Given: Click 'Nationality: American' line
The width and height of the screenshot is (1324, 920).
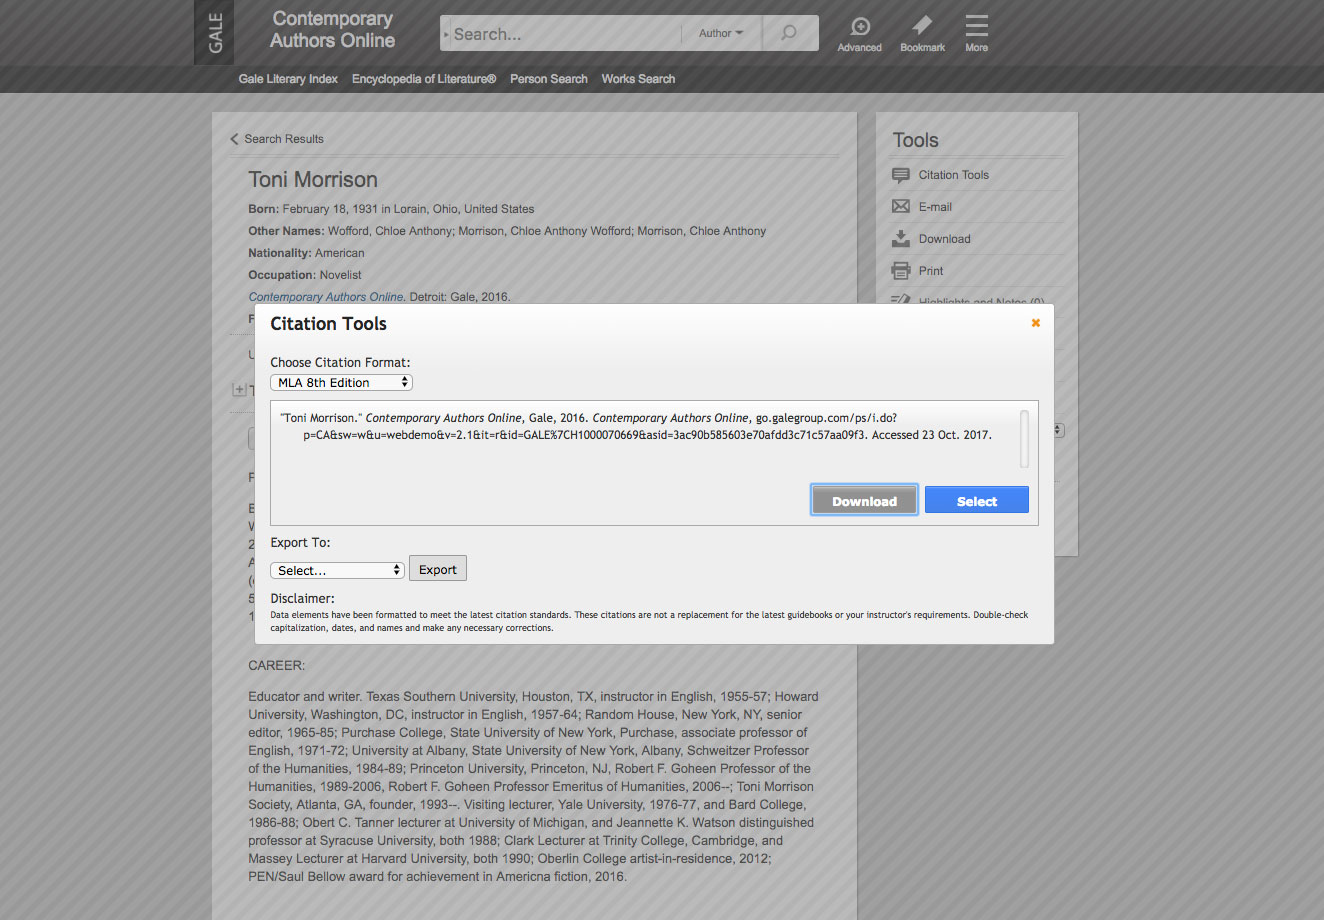Looking at the screenshot, I should pos(306,253).
